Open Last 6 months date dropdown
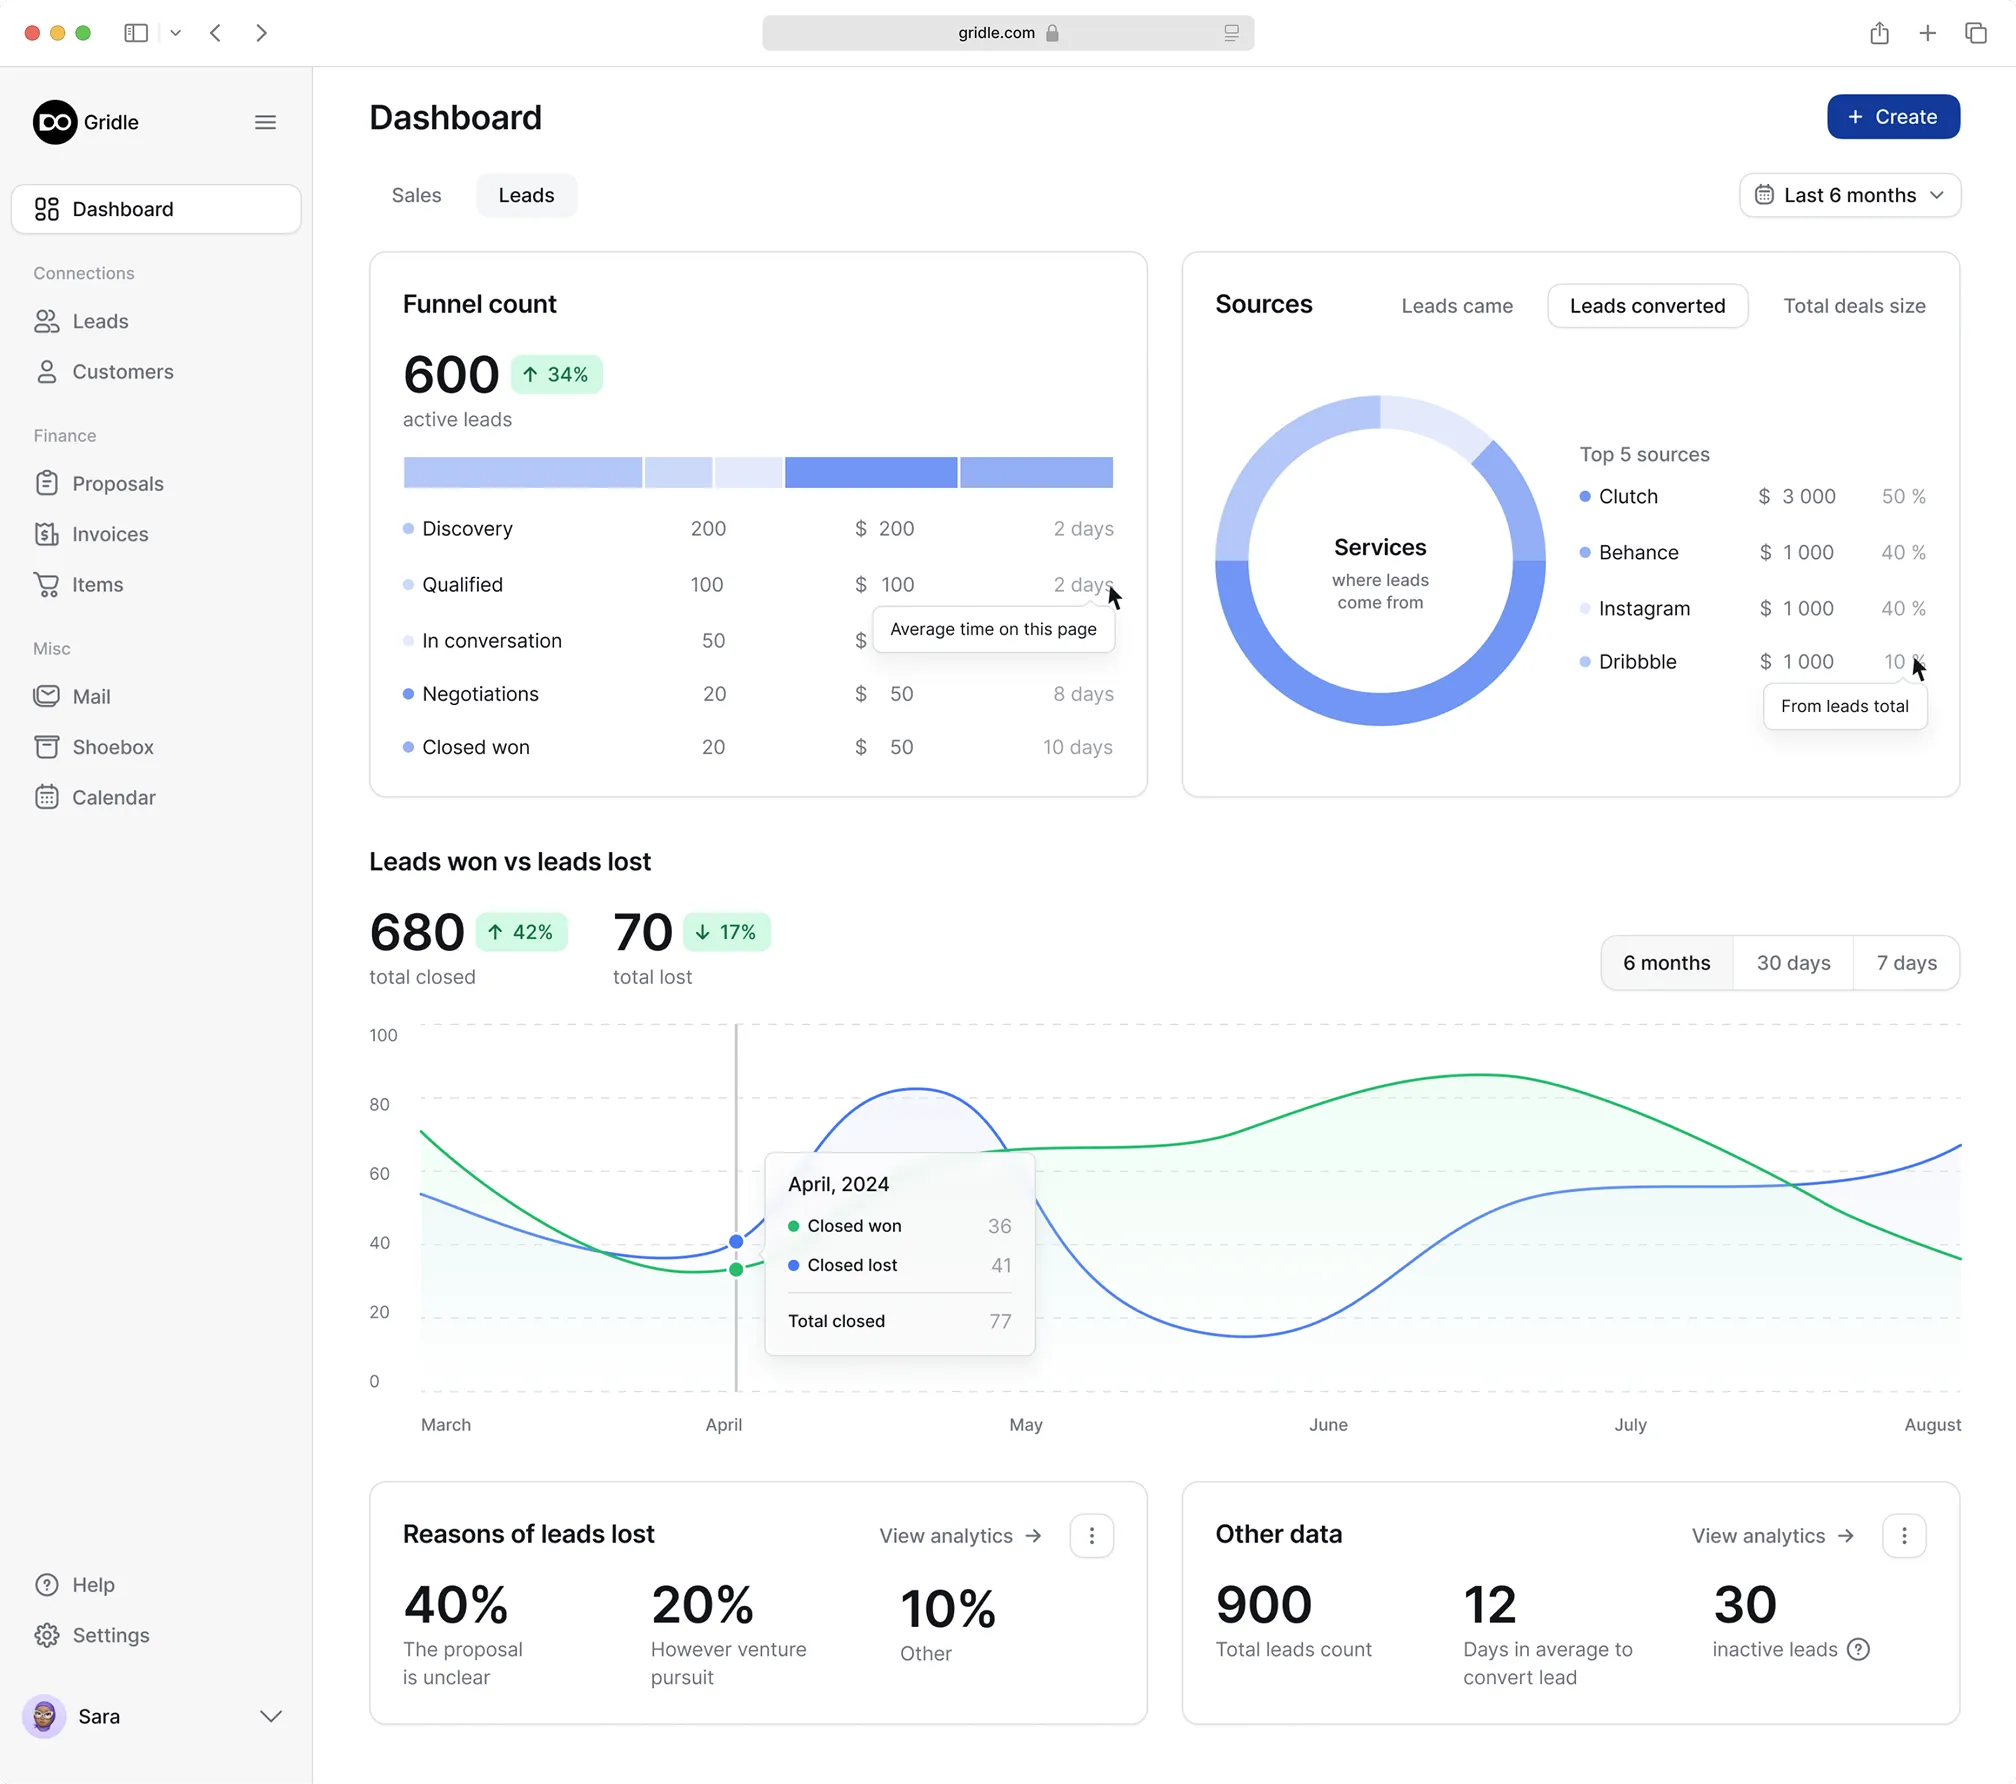2016x1784 pixels. pos(1849,195)
